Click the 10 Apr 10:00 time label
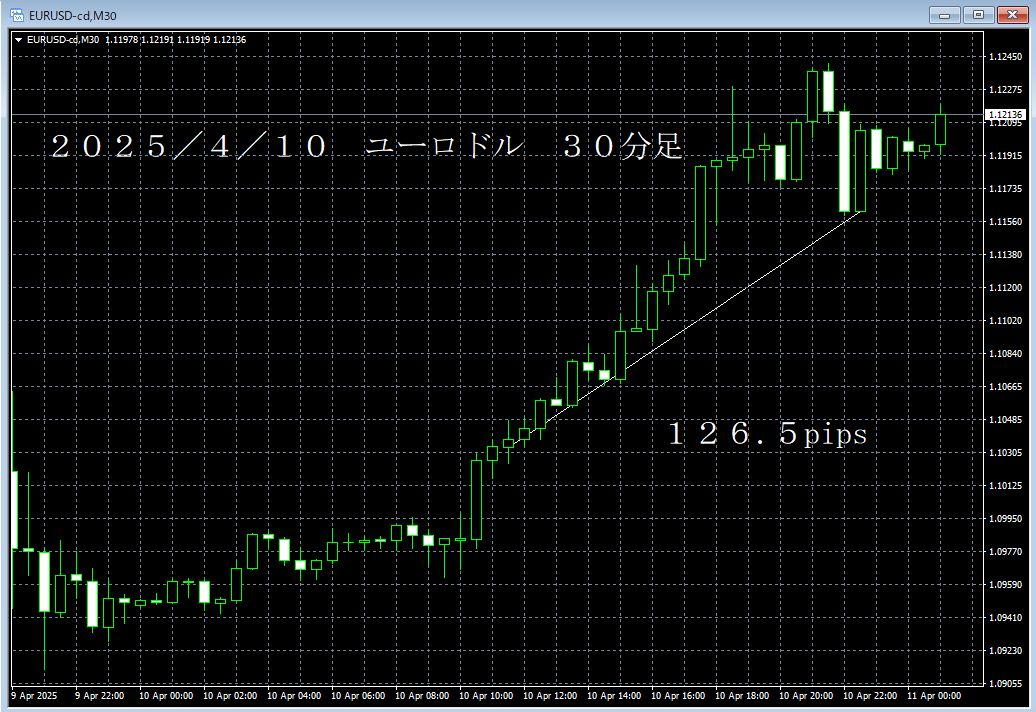The width and height of the screenshot is (1036, 712). (486, 695)
